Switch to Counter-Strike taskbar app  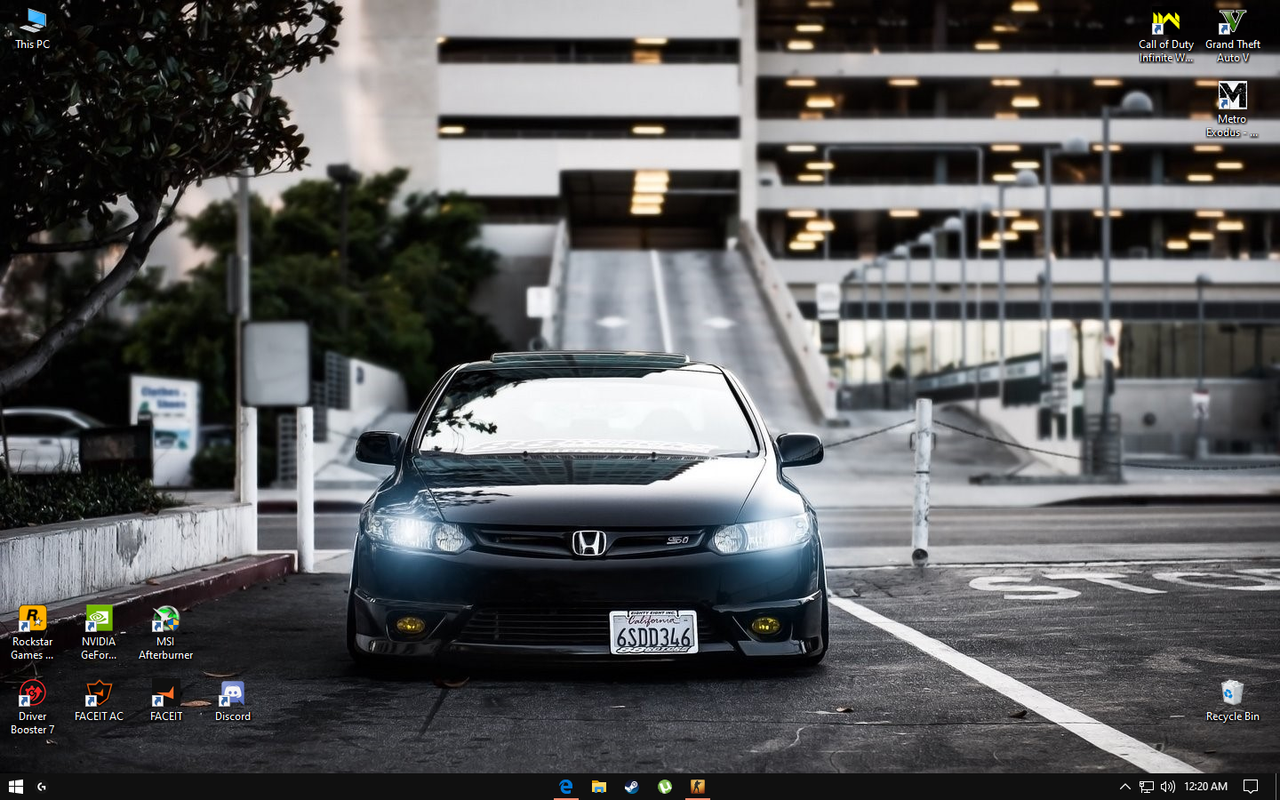click(697, 787)
